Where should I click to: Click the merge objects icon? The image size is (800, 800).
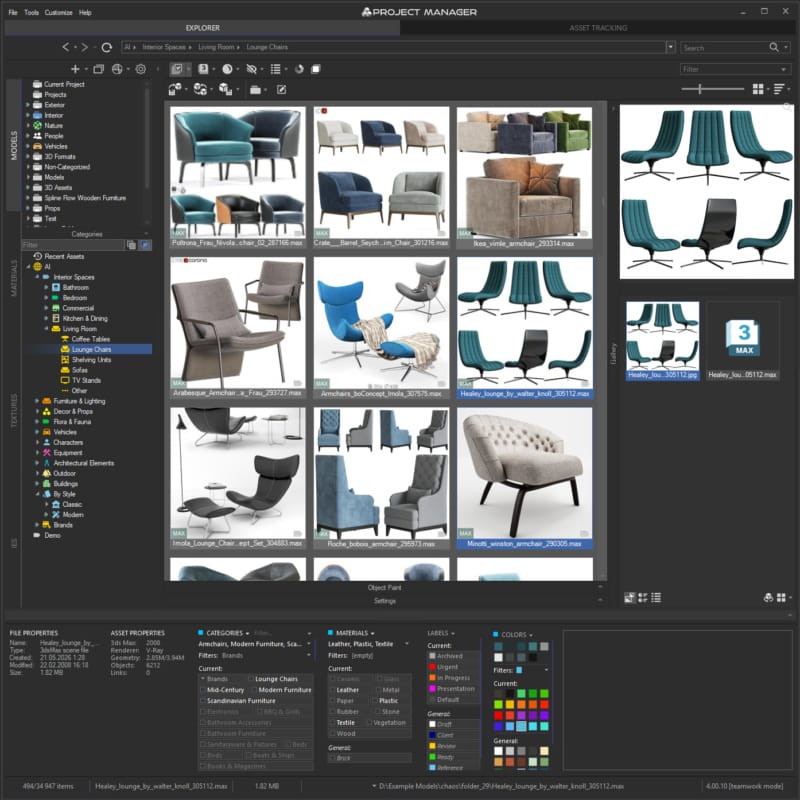coord(174,89)
